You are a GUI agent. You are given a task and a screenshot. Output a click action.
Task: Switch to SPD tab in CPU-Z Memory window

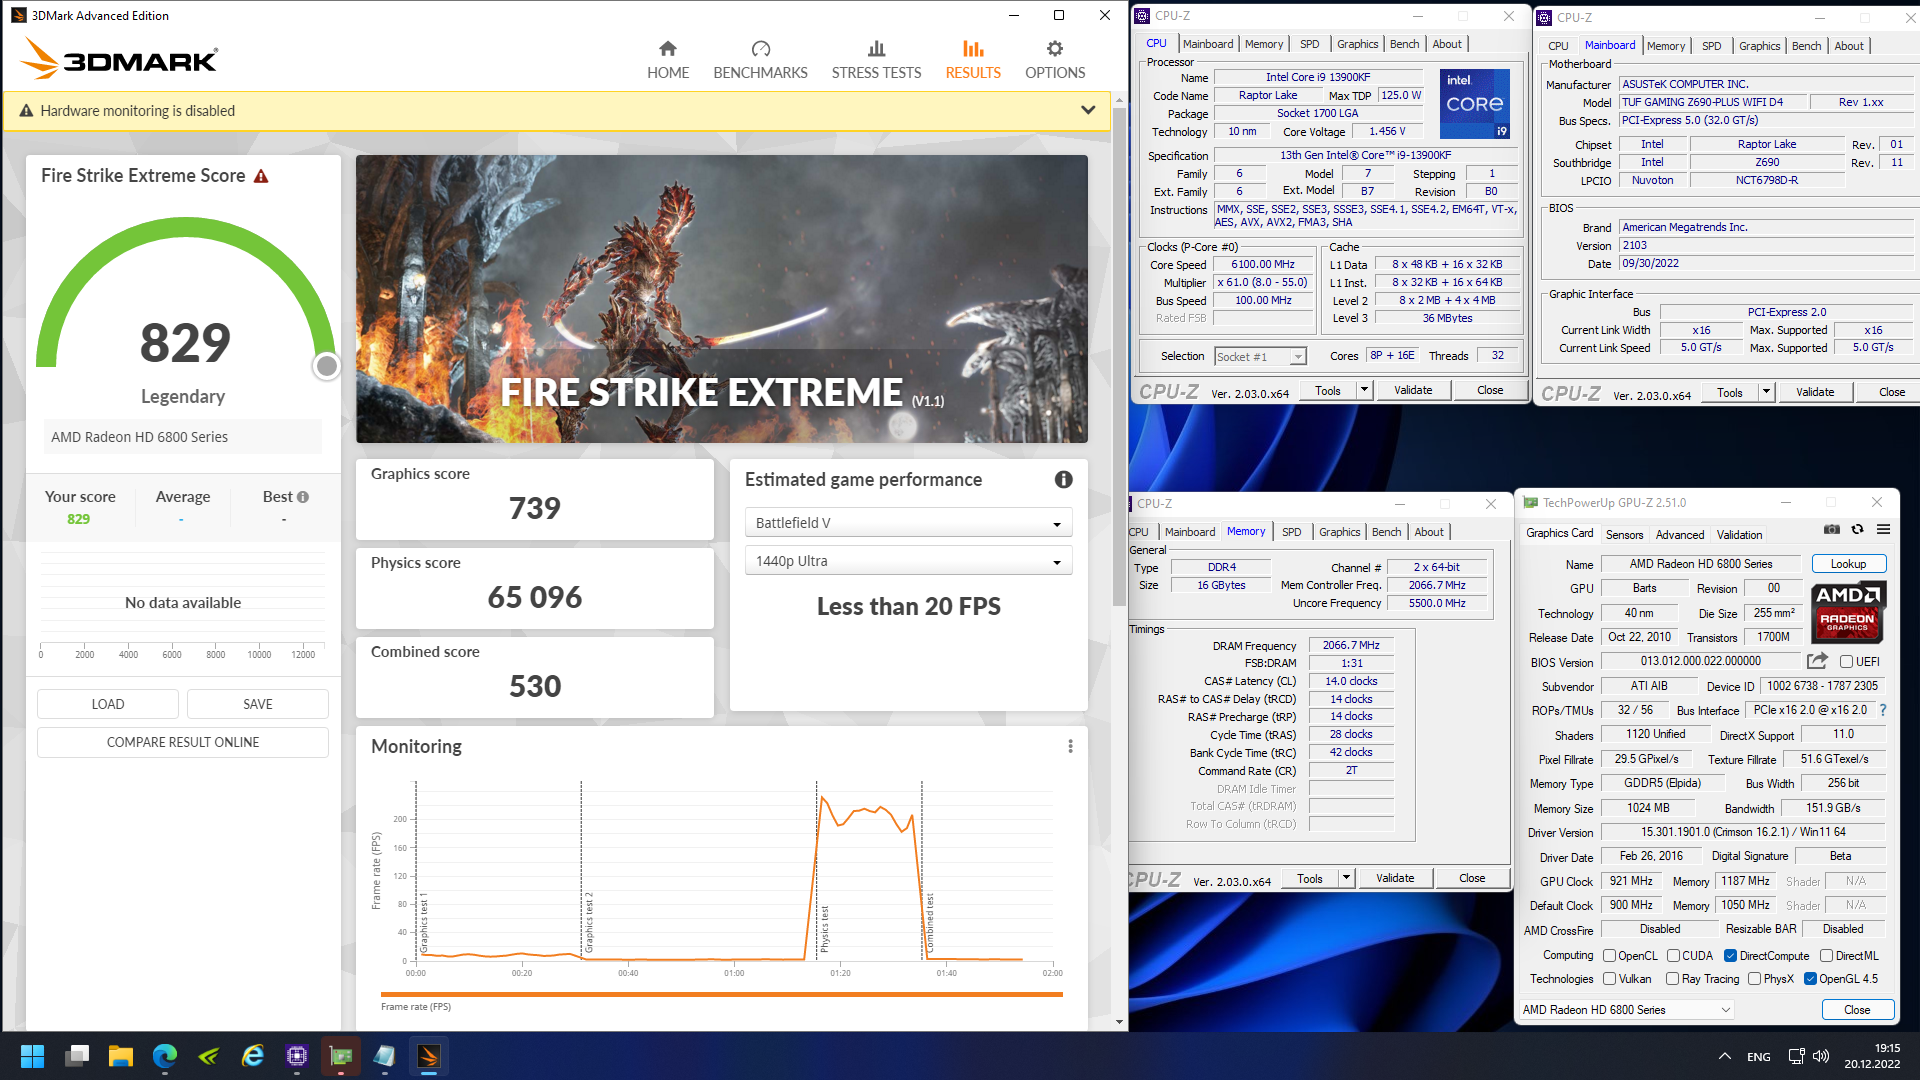[1291, 532]
